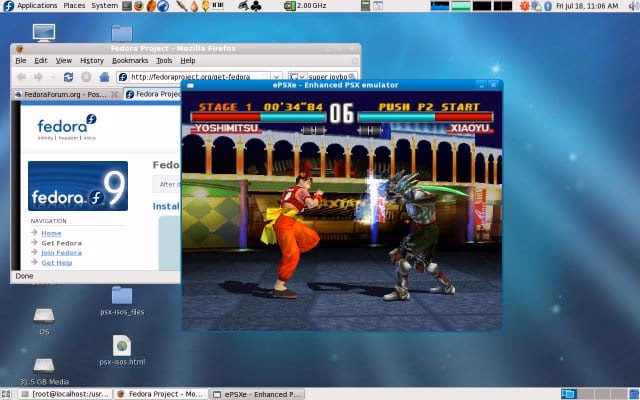The height and width of the screenshot is (400, 640).
Task: Open the calculator launcher in top panel
Action: pos(365,6)
